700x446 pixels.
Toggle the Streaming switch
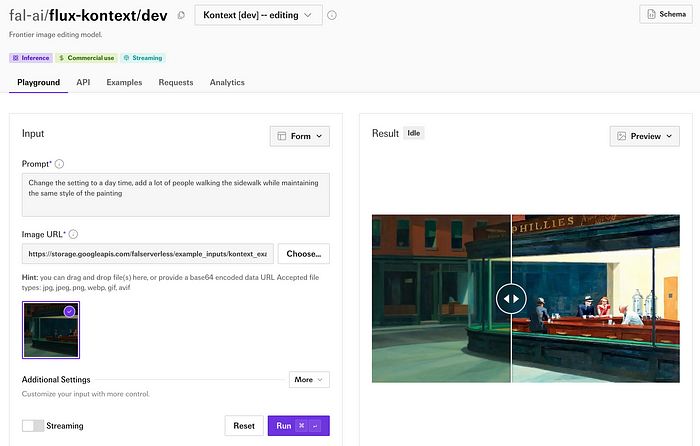(33, 426)
